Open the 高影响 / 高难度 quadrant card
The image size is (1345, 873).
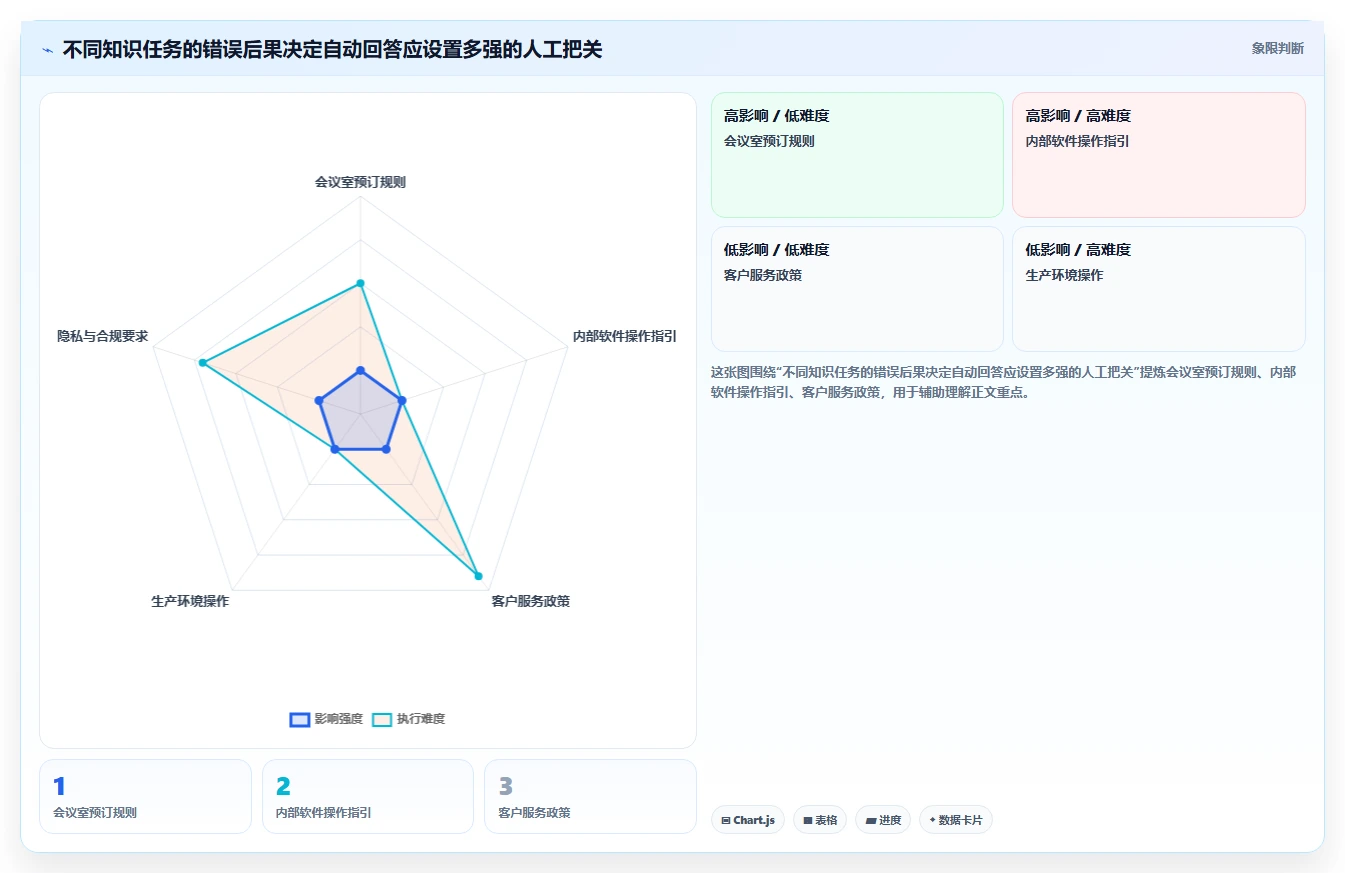tap(1159, 155)
